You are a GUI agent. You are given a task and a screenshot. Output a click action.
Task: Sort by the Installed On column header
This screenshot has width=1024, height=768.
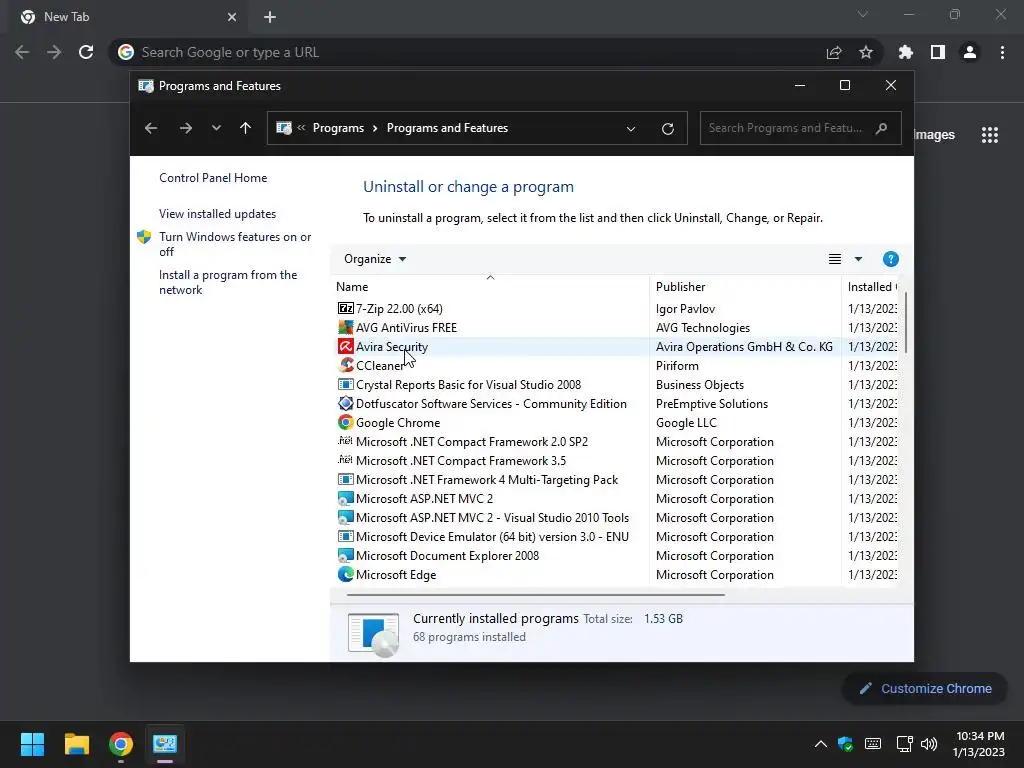[871, 286]
